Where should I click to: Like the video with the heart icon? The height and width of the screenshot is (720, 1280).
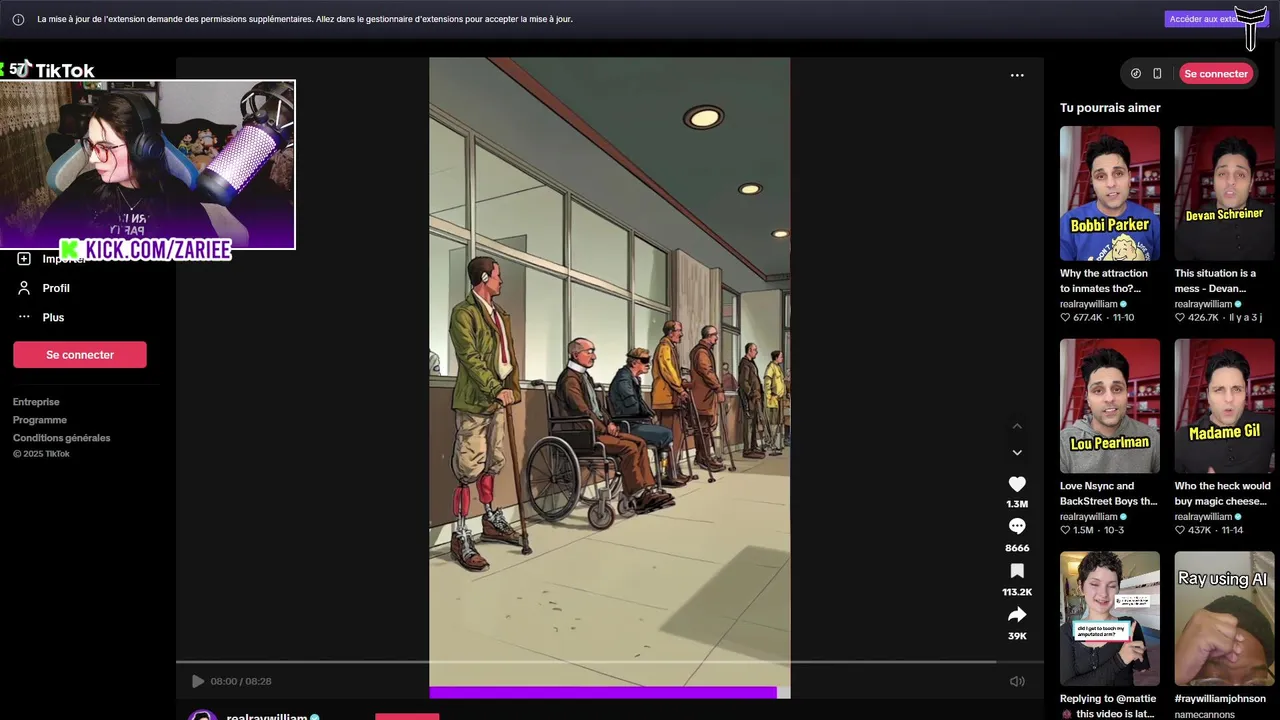tap(1017, 484)
